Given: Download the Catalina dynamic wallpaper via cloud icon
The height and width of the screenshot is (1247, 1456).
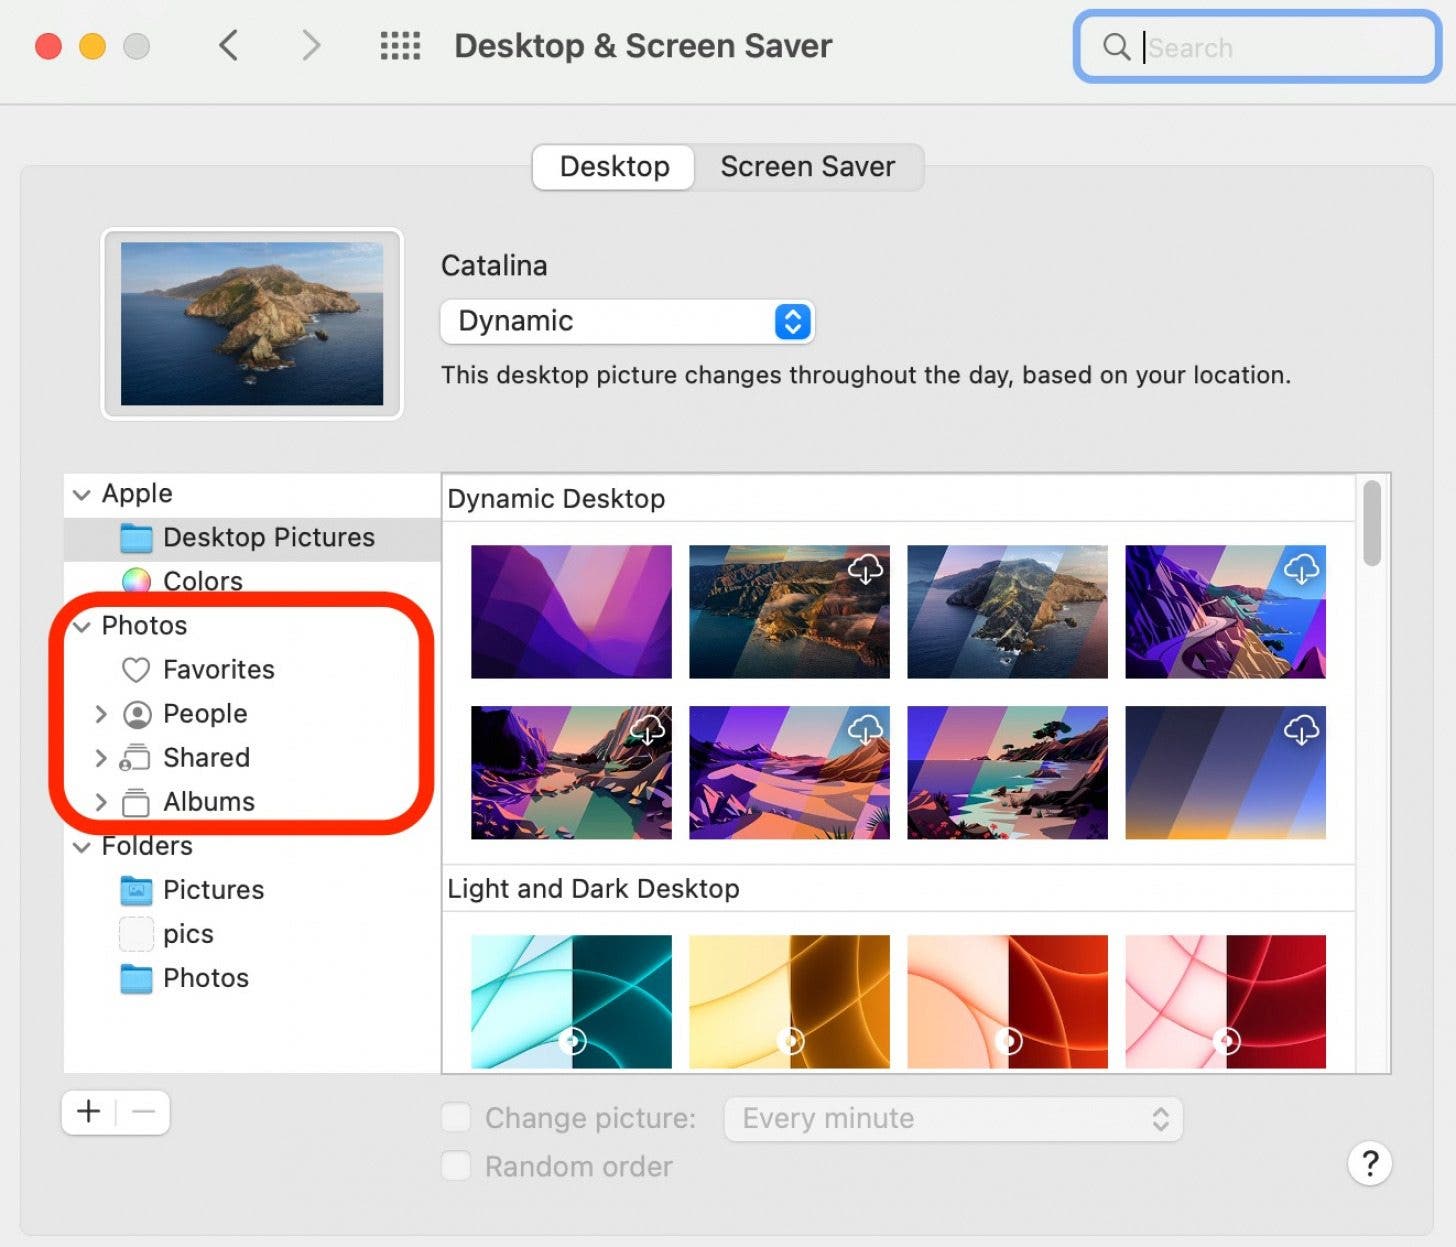Looking at the screenshot, I should [x=865, y=570].
